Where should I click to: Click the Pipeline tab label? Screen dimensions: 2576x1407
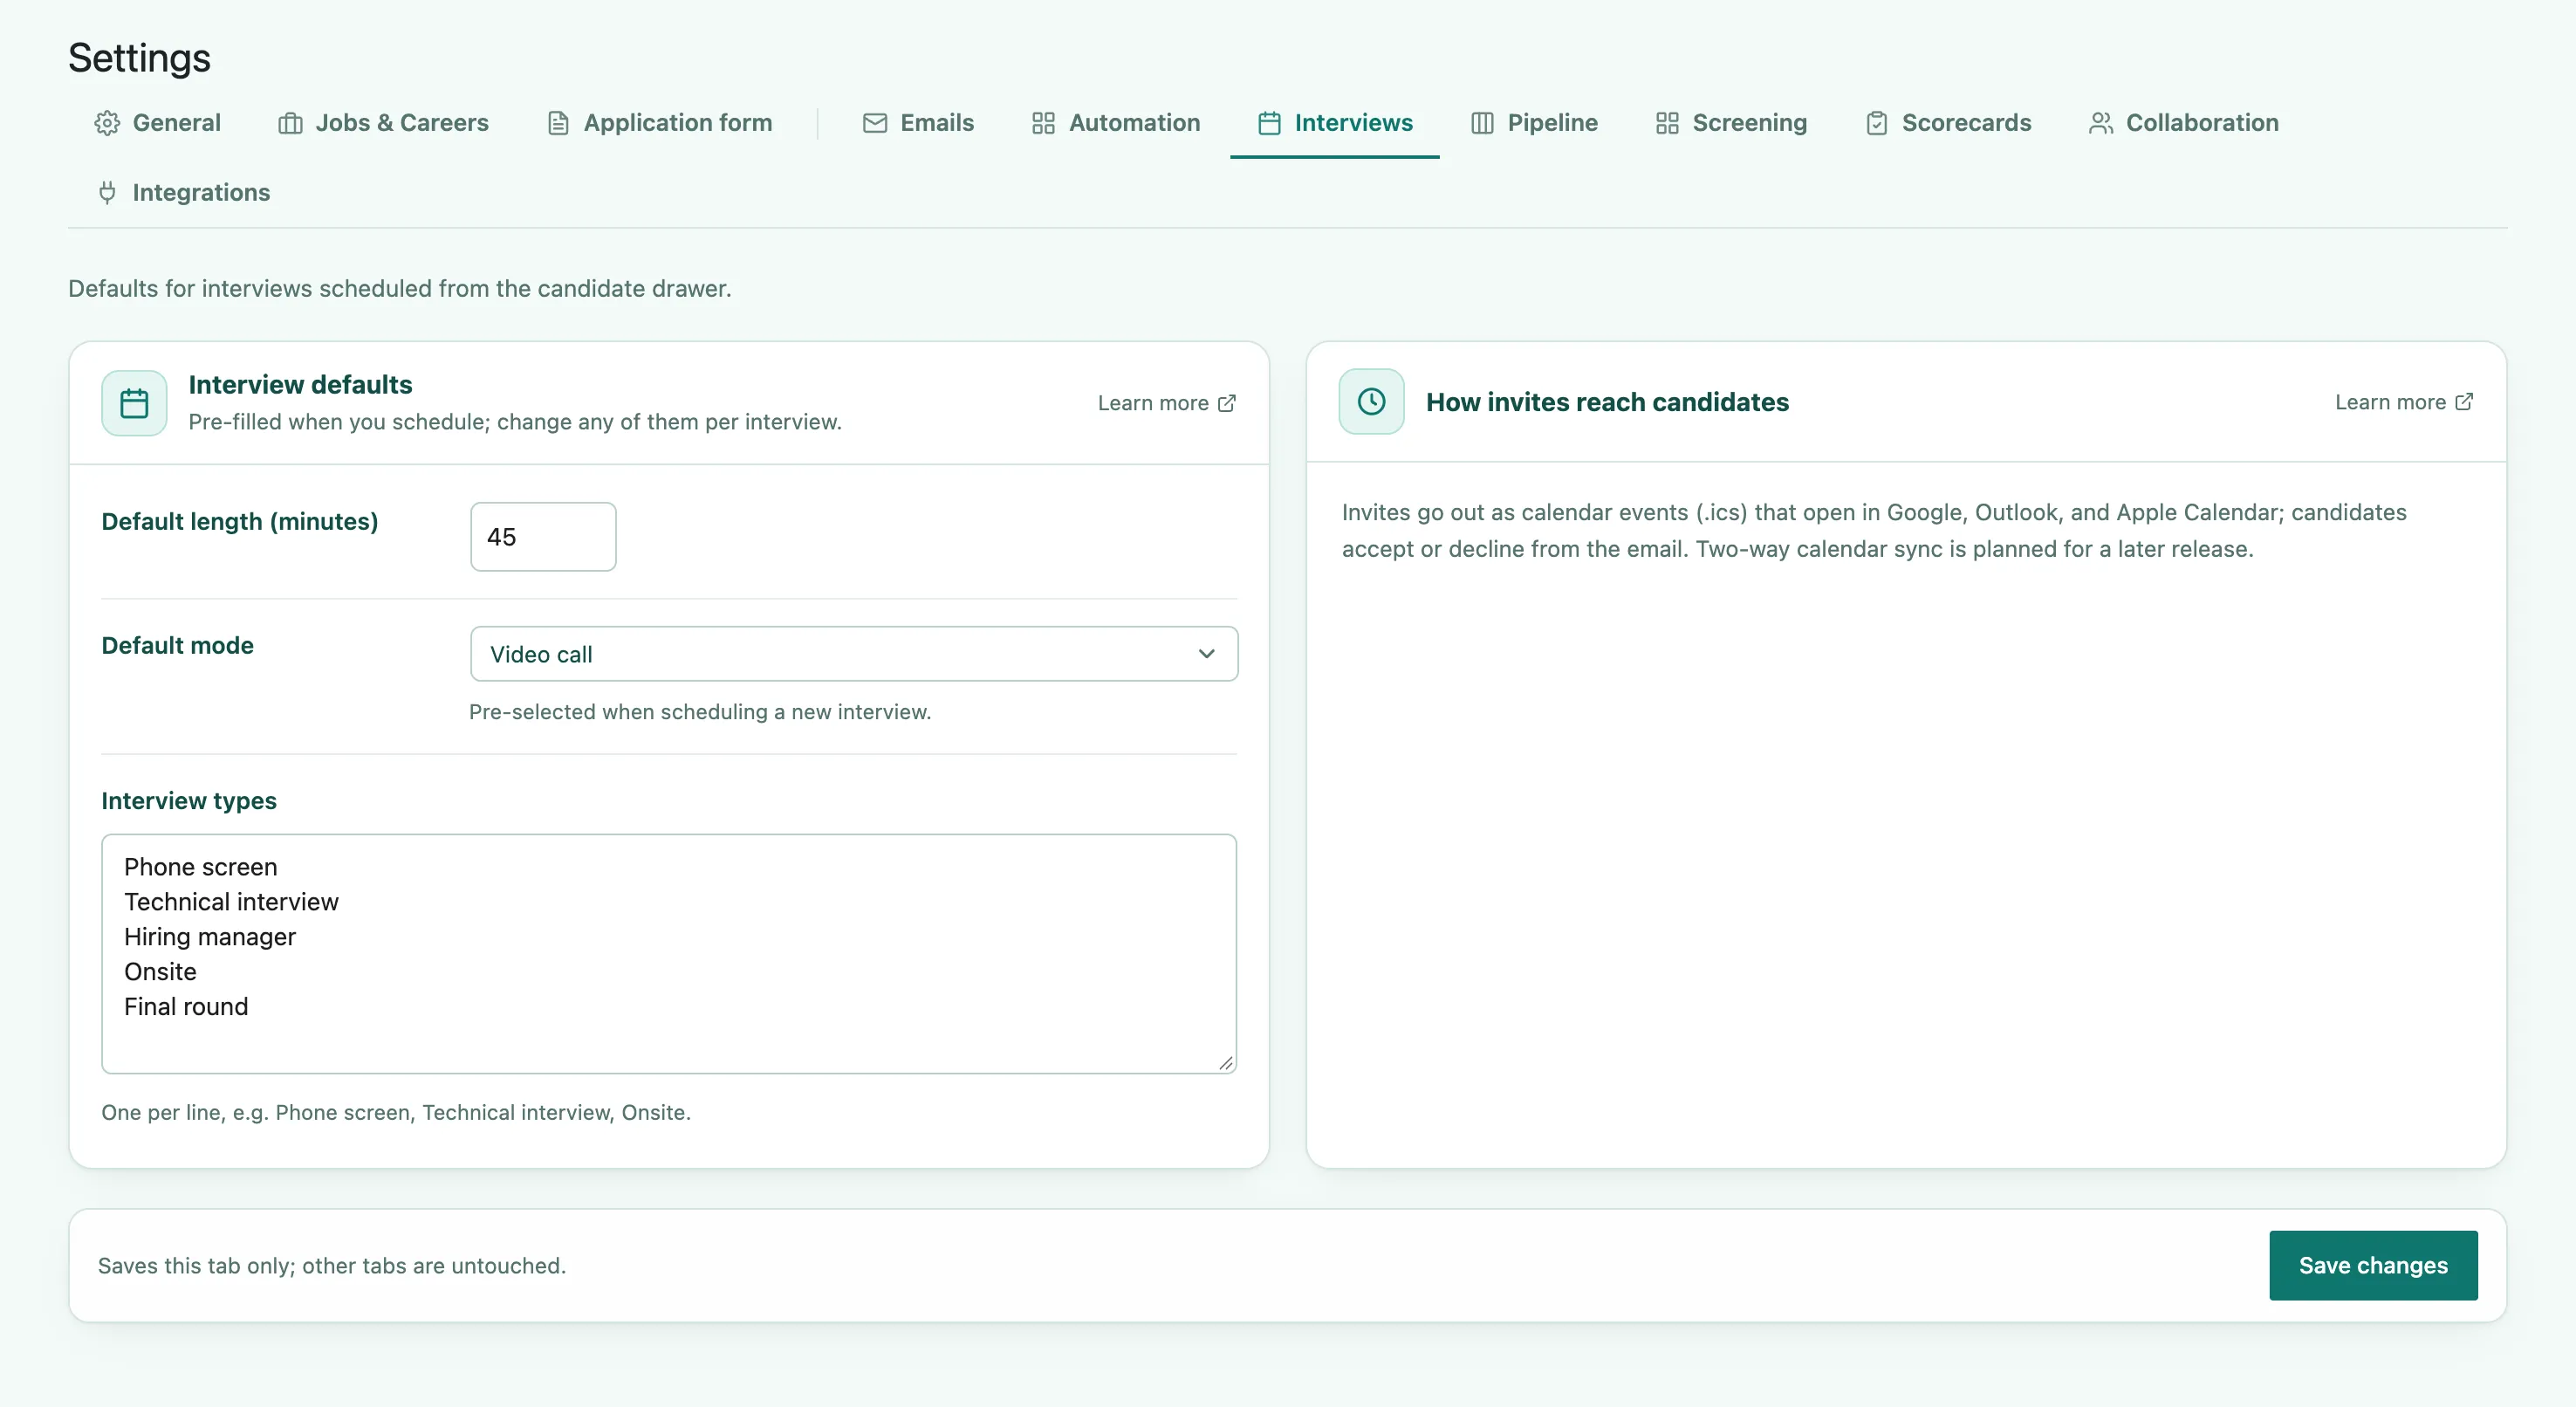pos(1552,123)
